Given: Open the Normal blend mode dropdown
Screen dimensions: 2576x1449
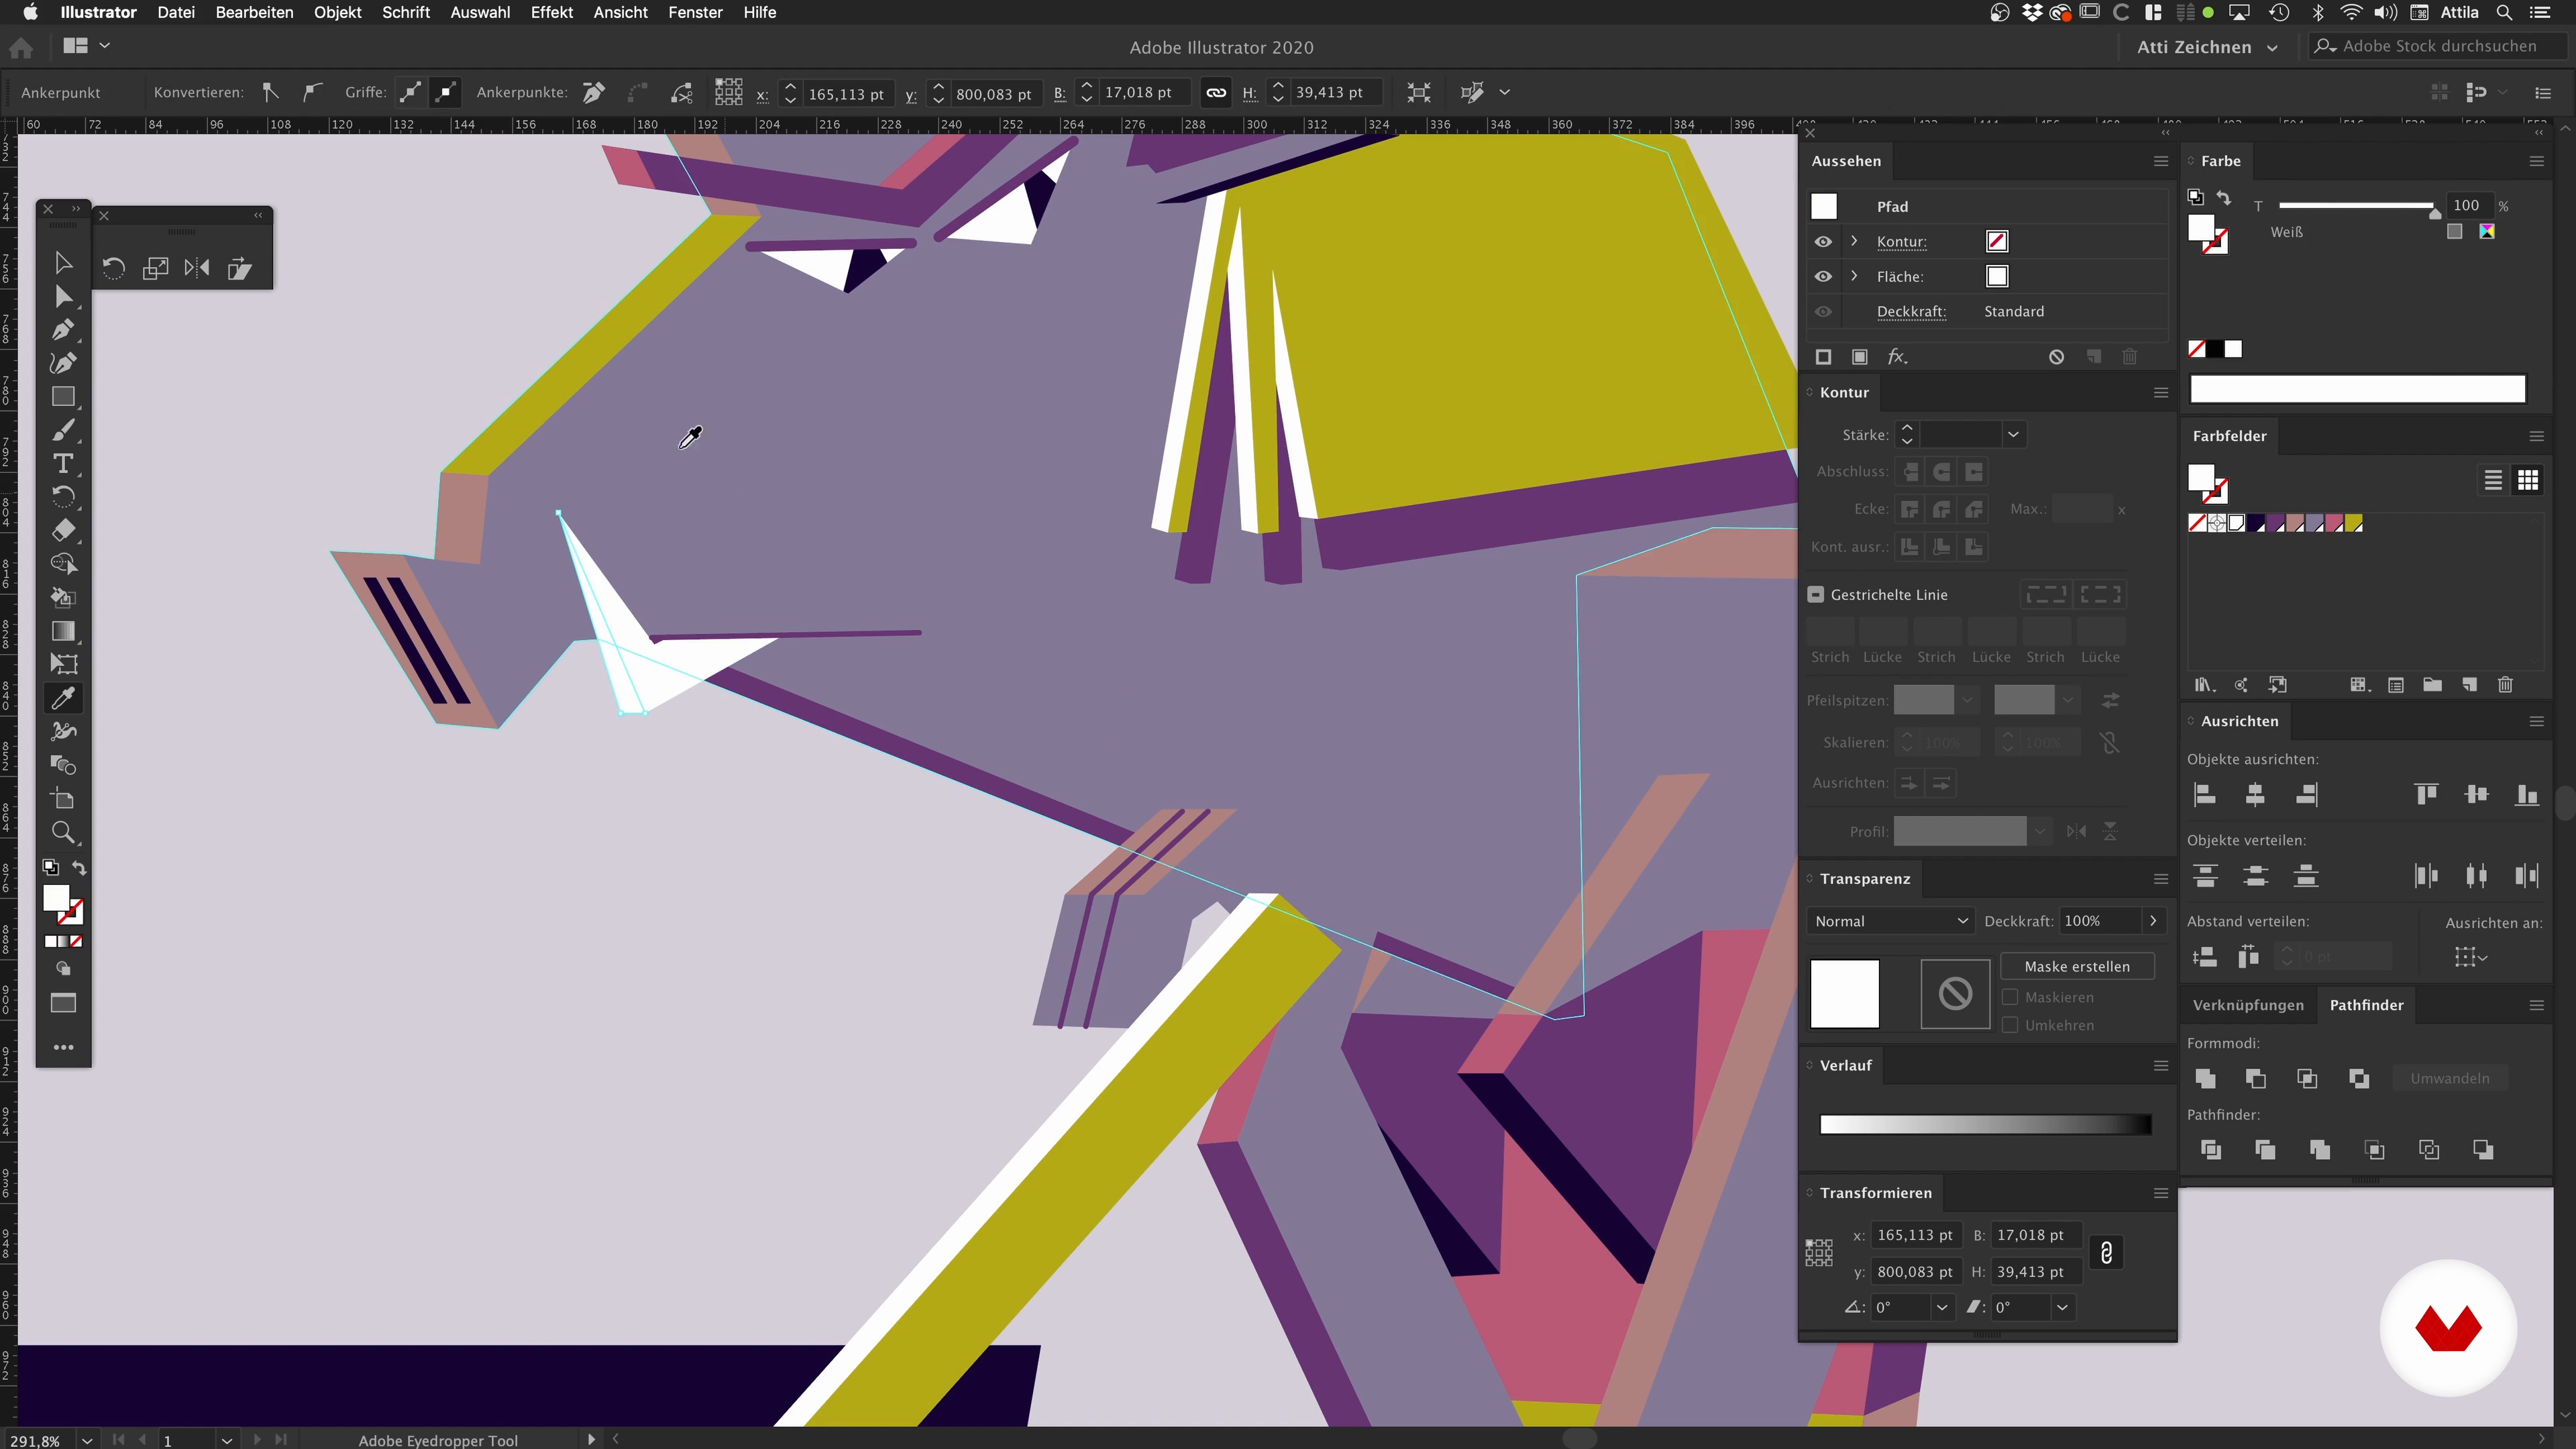Looking at the screenshot, I should [1890, 921].
